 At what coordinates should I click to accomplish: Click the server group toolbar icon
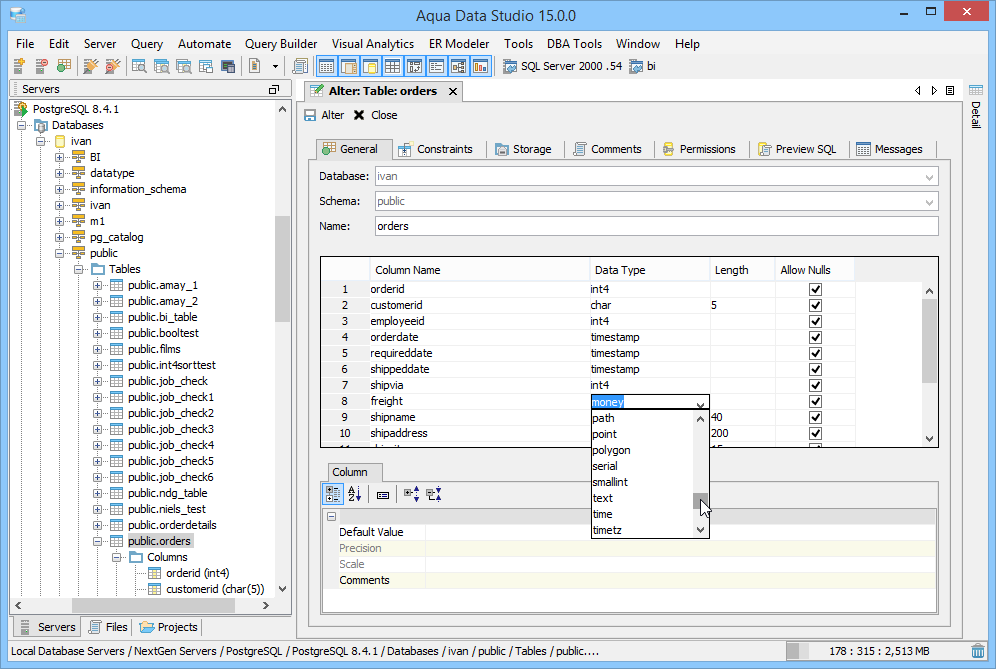click(64, 66)
